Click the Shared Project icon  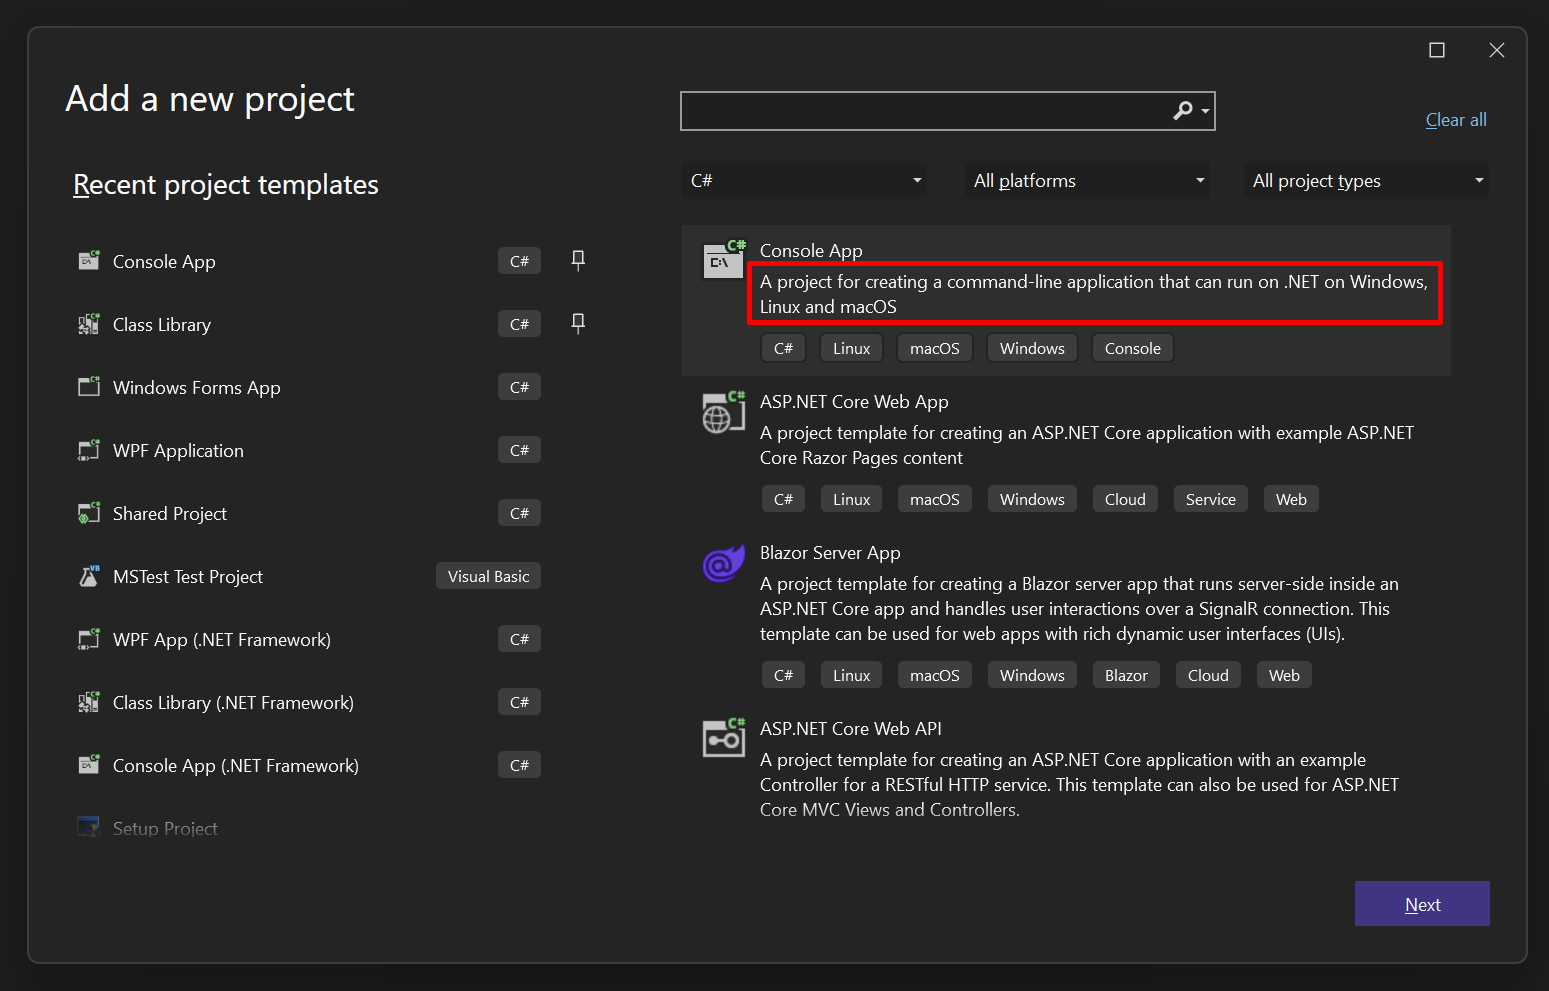88,513
